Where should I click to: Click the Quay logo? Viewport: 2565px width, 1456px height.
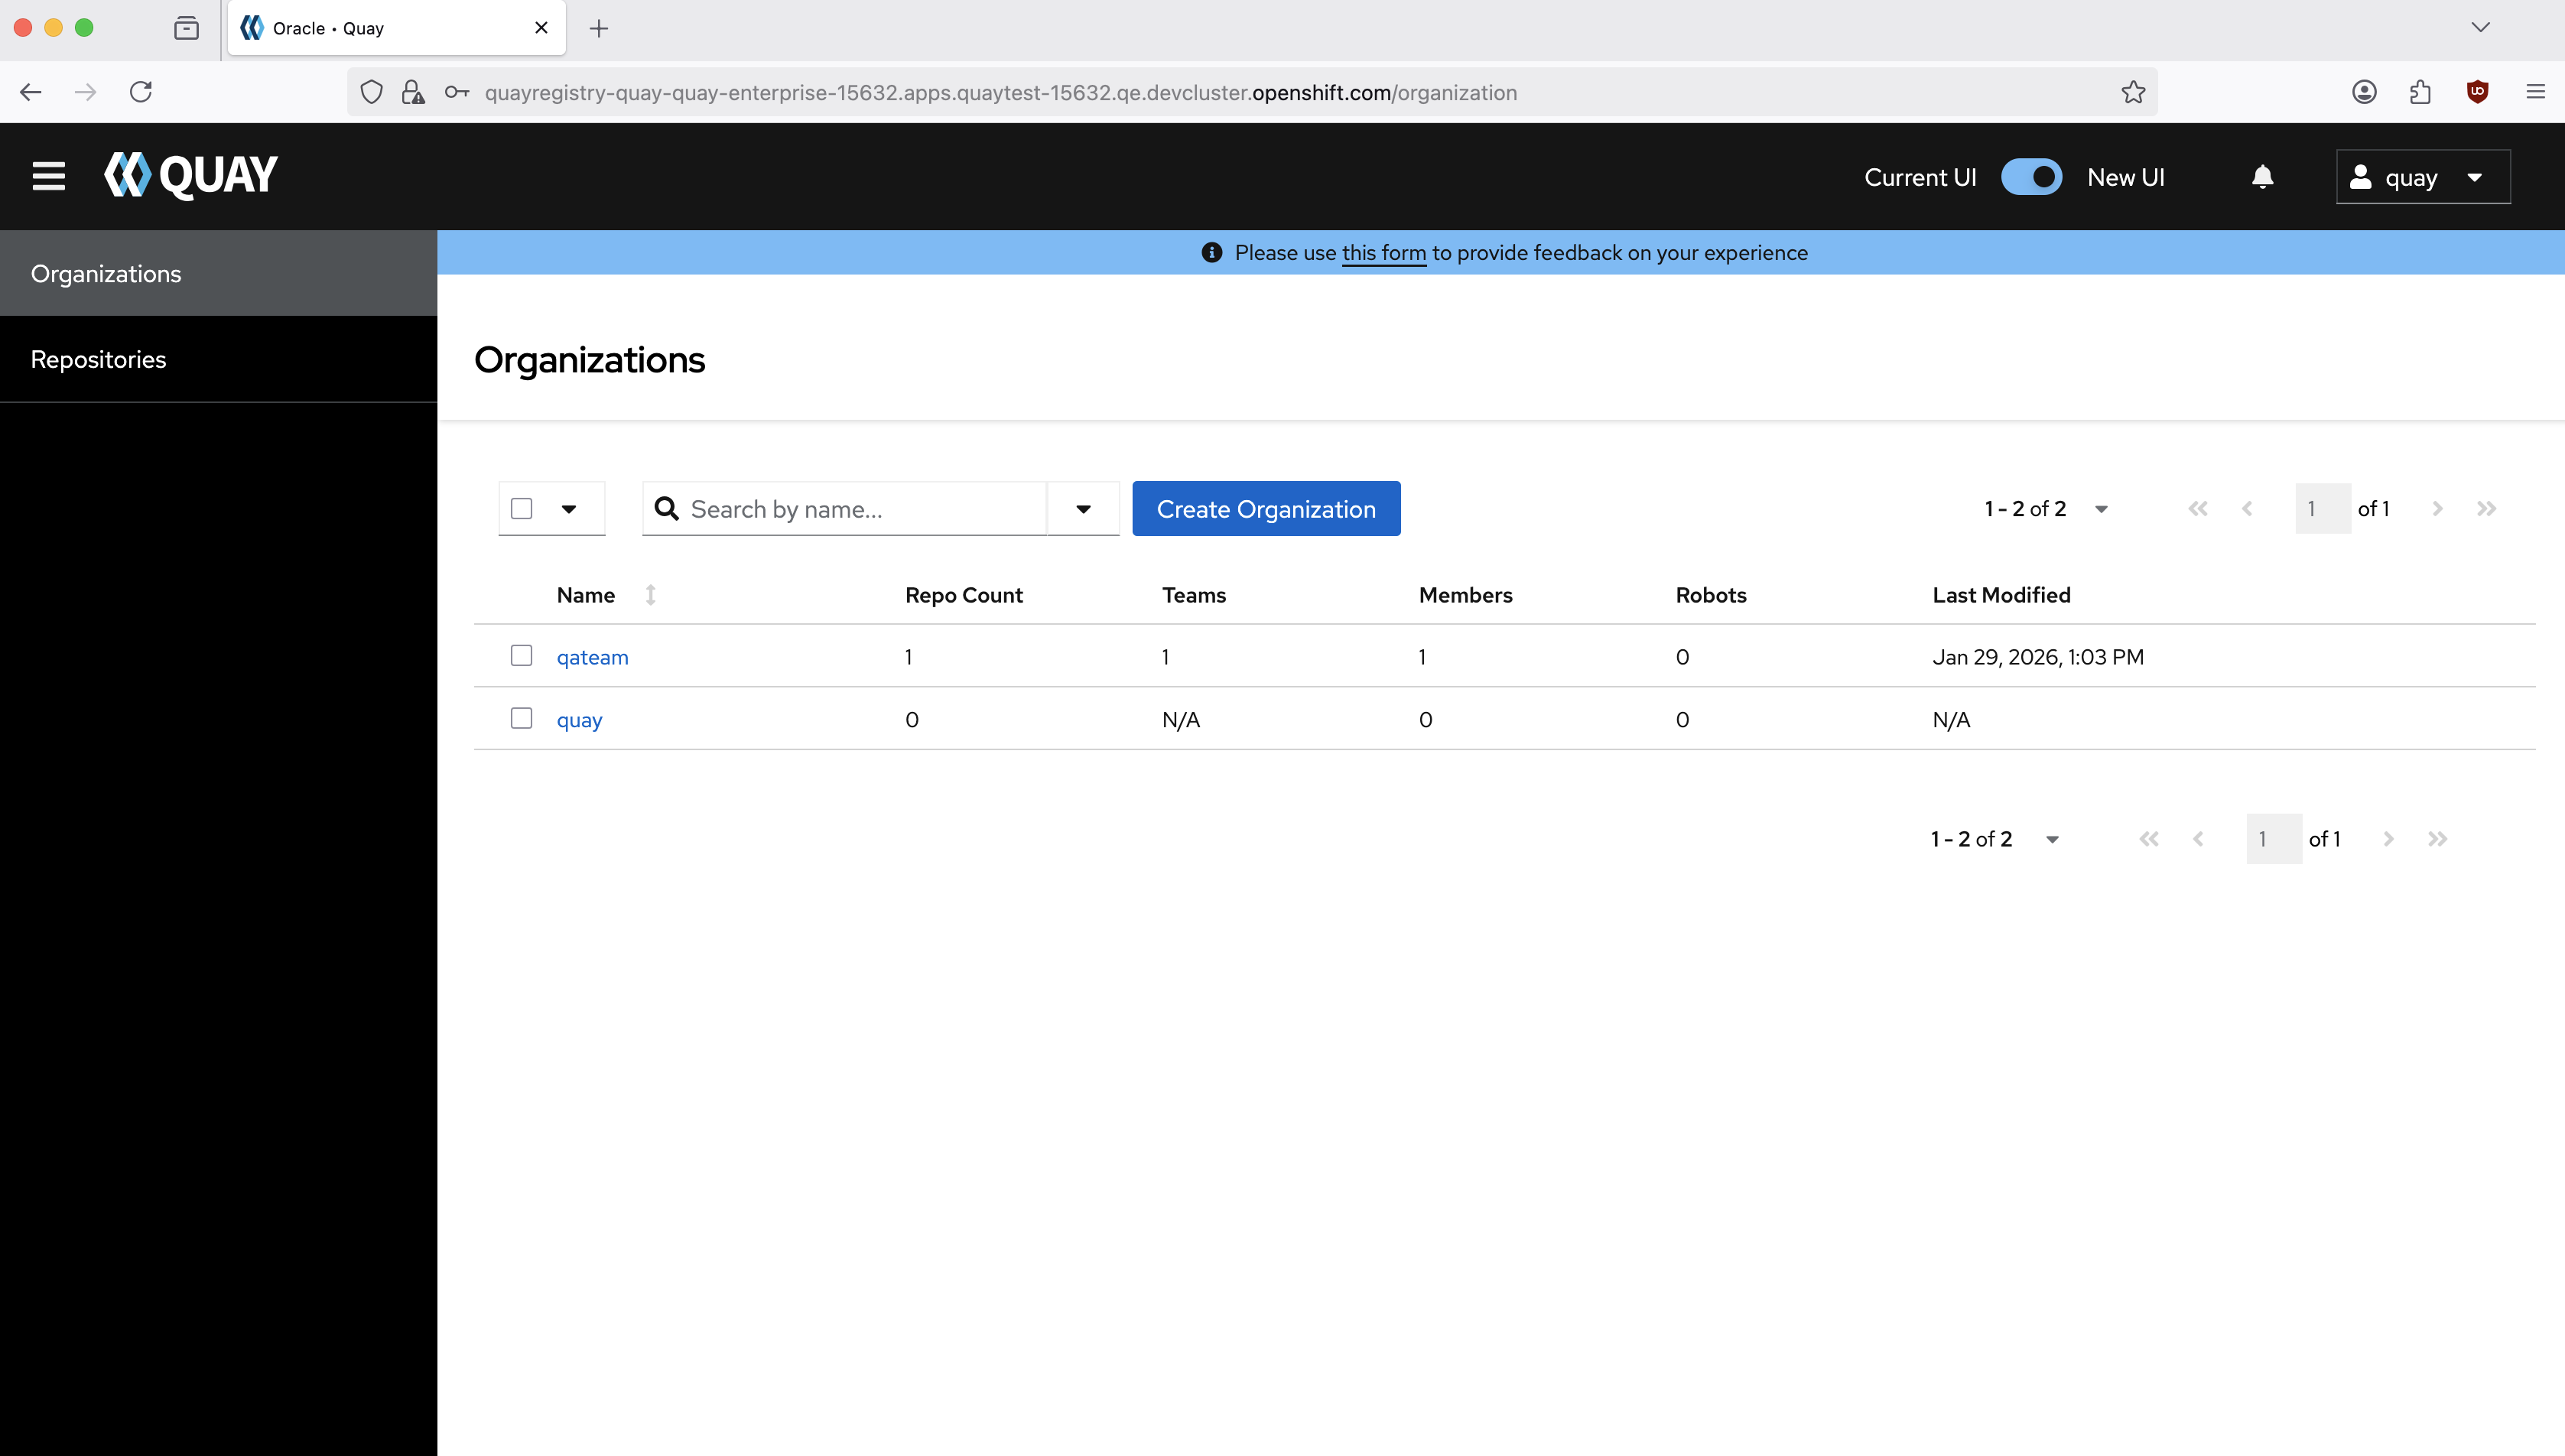[x=191, y=176]
